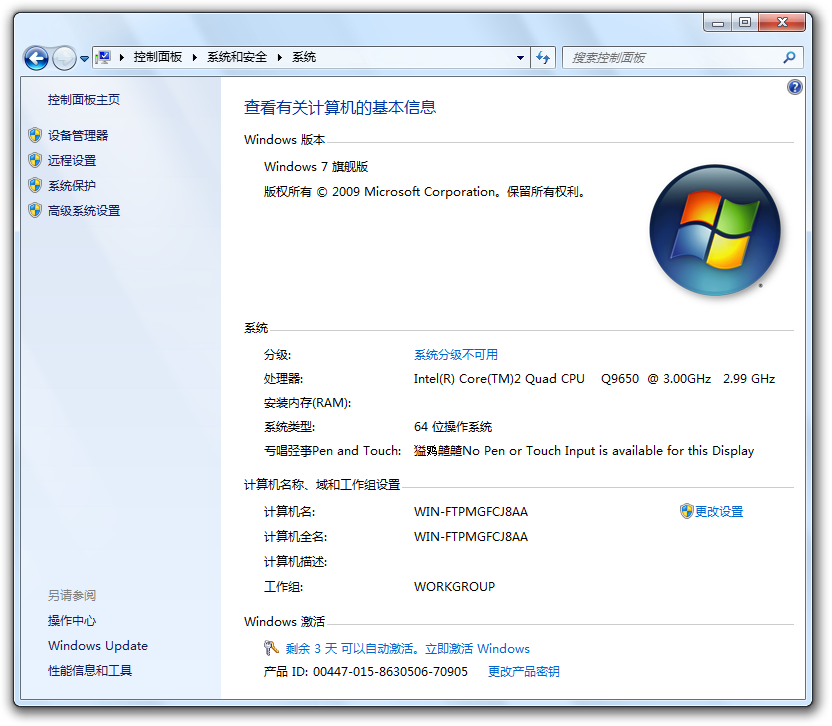
Task: Click the 64 位操作系统 value
Action: point(453,427)
